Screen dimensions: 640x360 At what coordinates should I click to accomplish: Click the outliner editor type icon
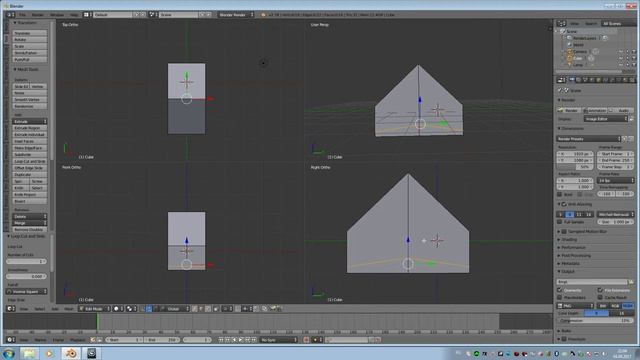click(561, 24)
